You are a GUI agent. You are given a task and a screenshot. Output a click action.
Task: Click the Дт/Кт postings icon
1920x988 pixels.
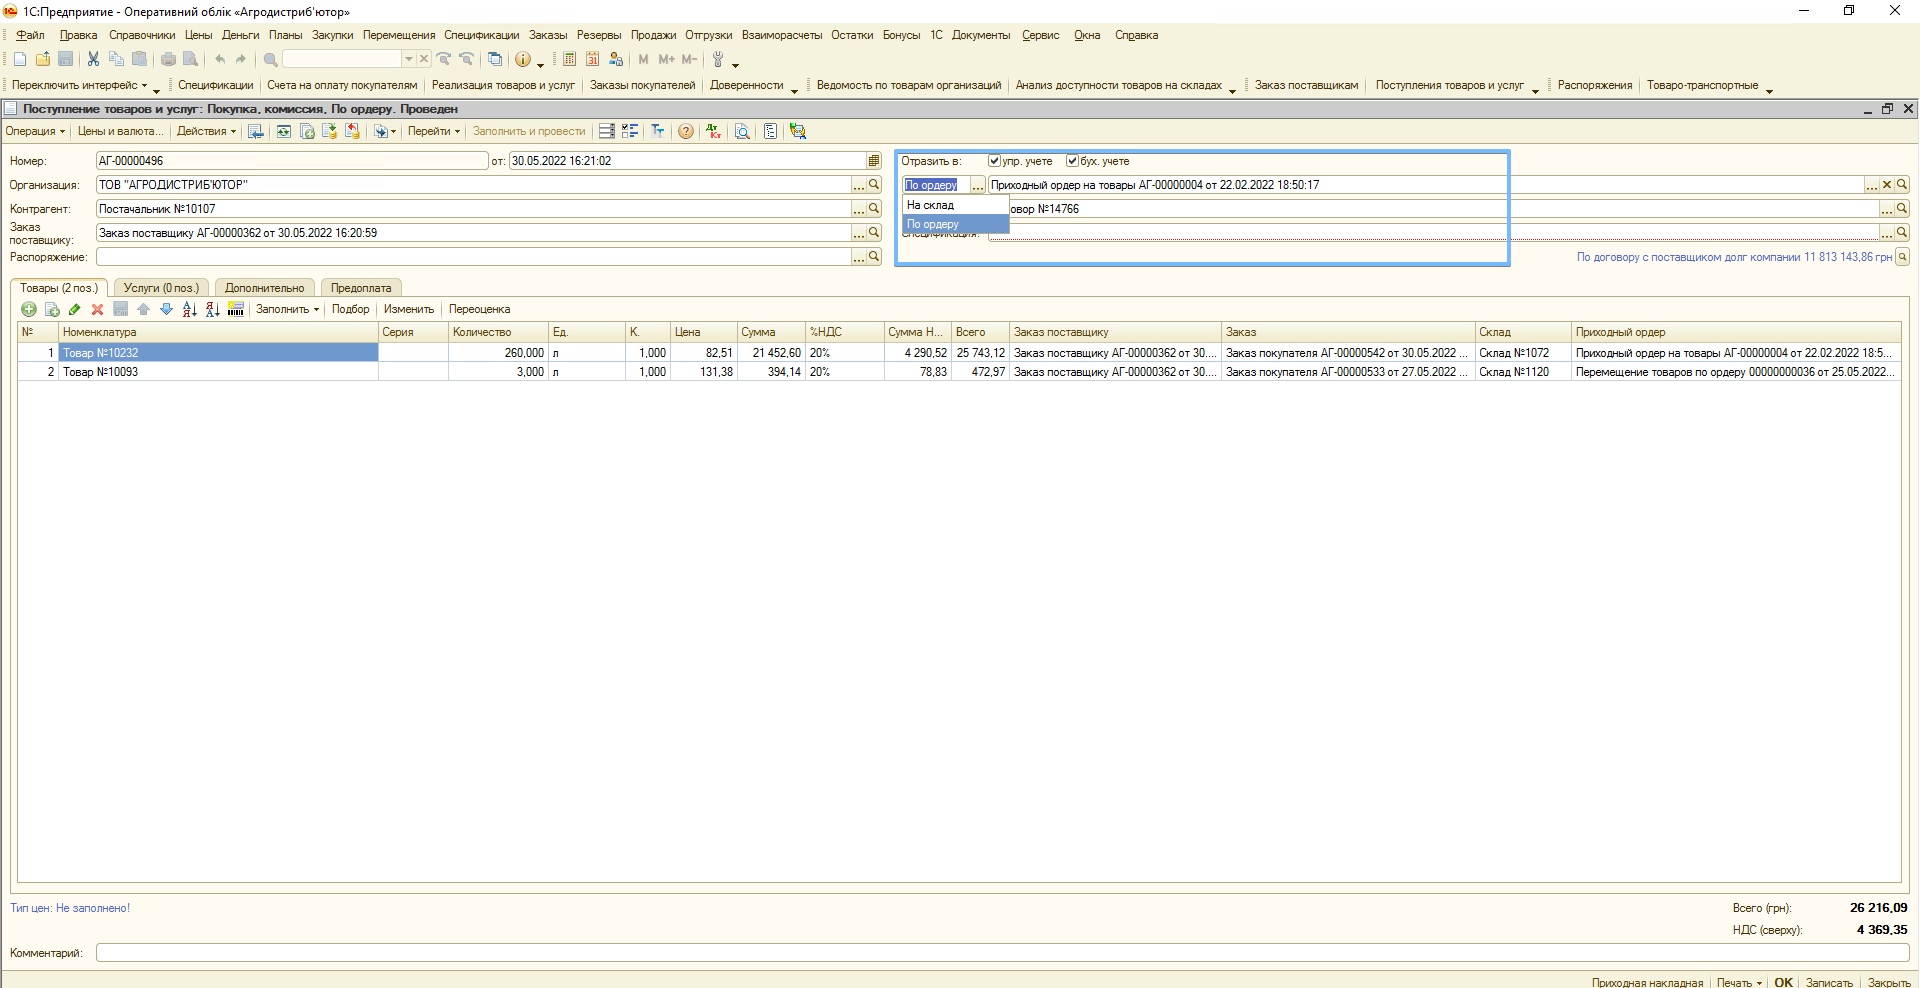[713, 132]
